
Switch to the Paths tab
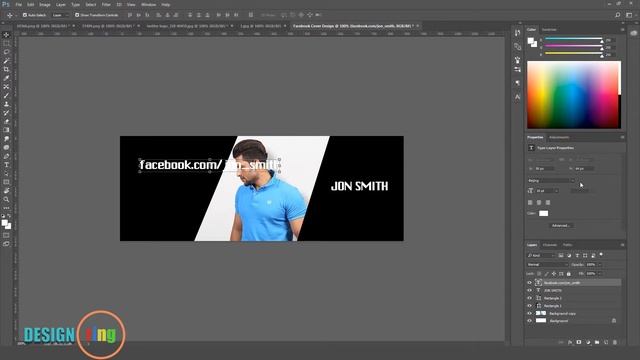pos(567,245)
